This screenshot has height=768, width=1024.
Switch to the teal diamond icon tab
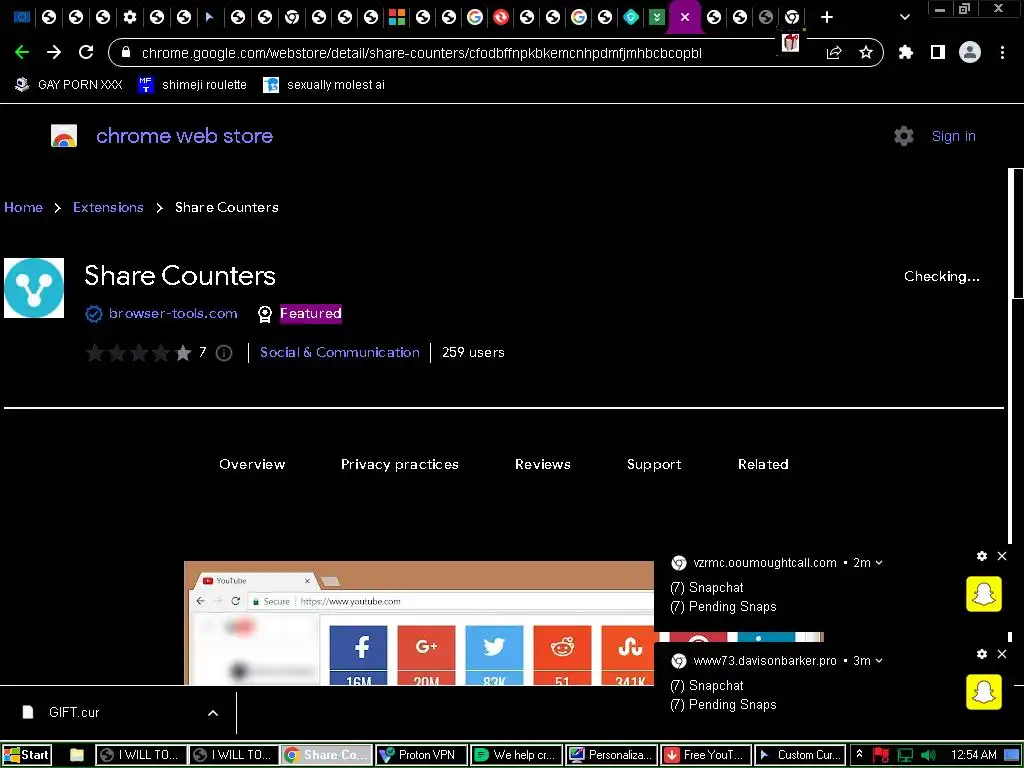point(631,17)
